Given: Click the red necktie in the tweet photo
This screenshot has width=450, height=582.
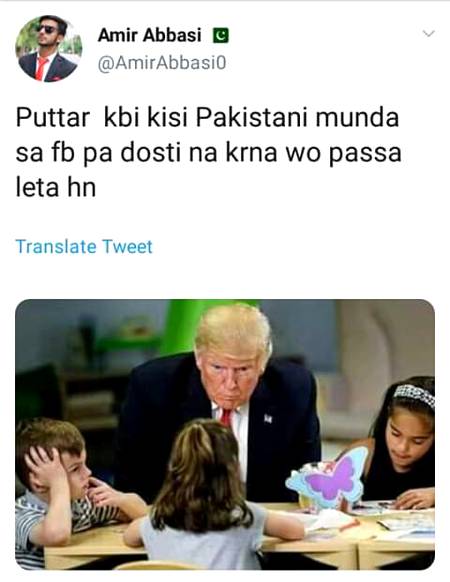Looking at the screenshot, I should [226, 416].
